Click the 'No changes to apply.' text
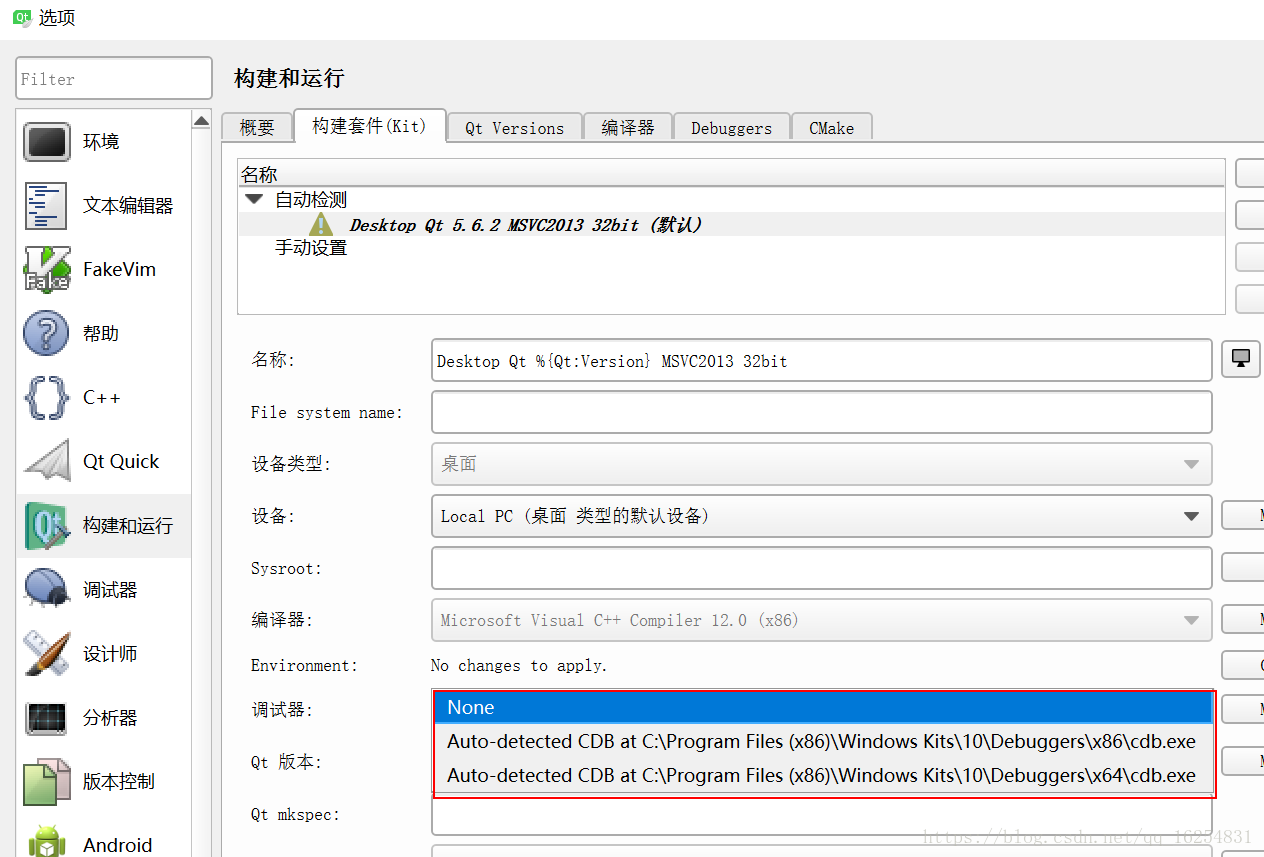Screen dimensions: 1264x857 (x=519, y=665)
